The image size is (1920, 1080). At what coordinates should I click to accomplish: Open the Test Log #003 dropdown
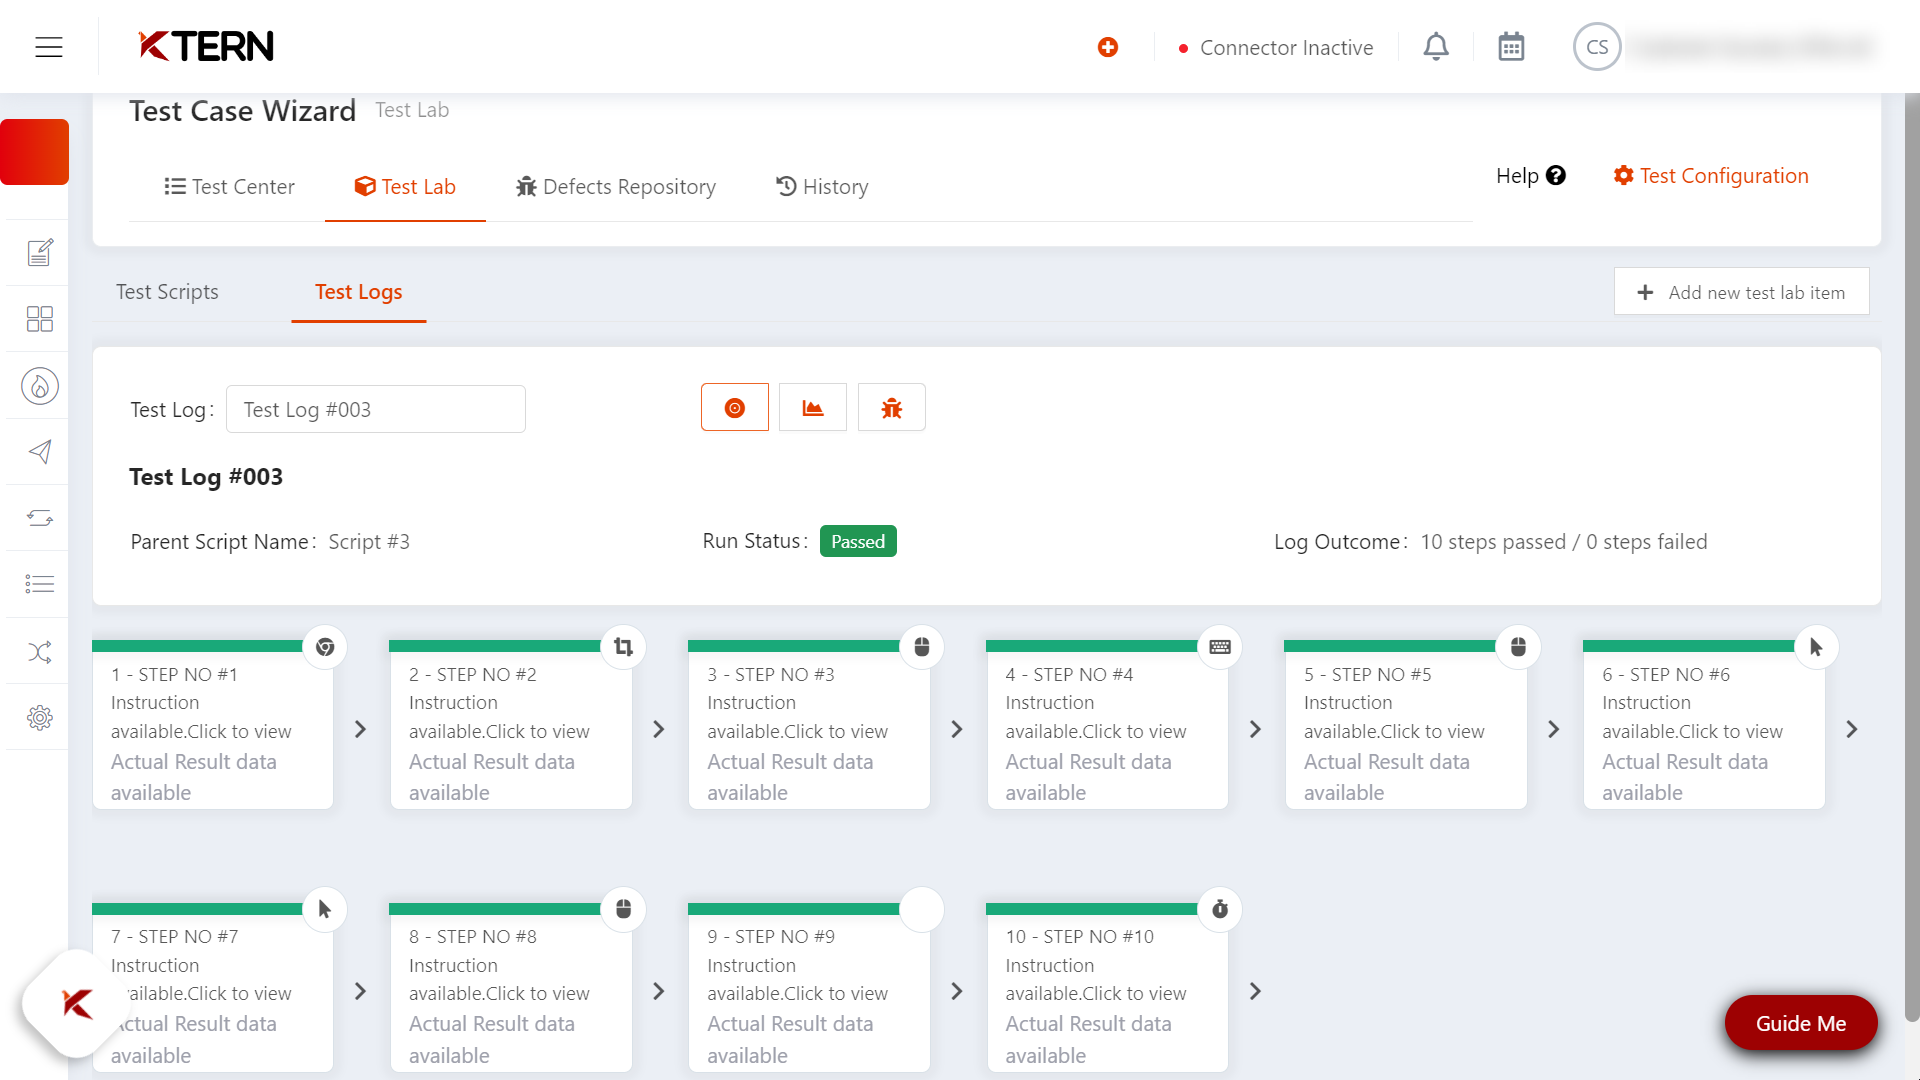click(375, 409)
